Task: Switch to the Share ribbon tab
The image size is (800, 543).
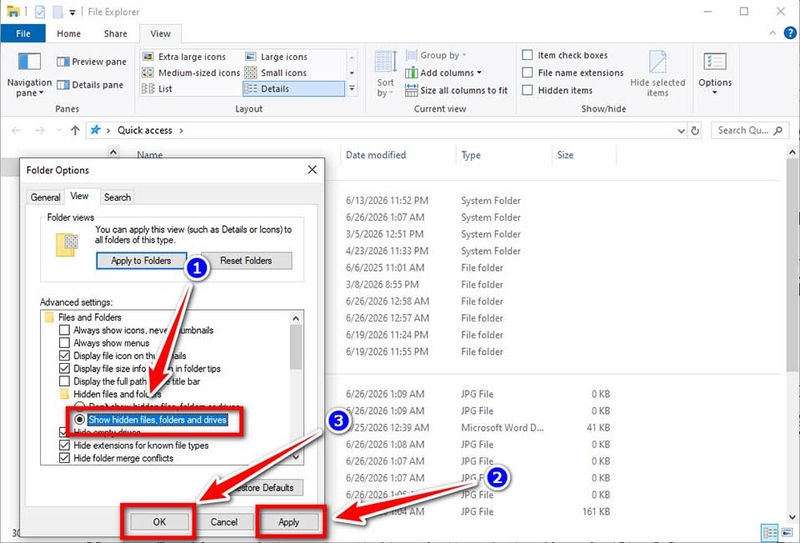Action: coord(115,34)
